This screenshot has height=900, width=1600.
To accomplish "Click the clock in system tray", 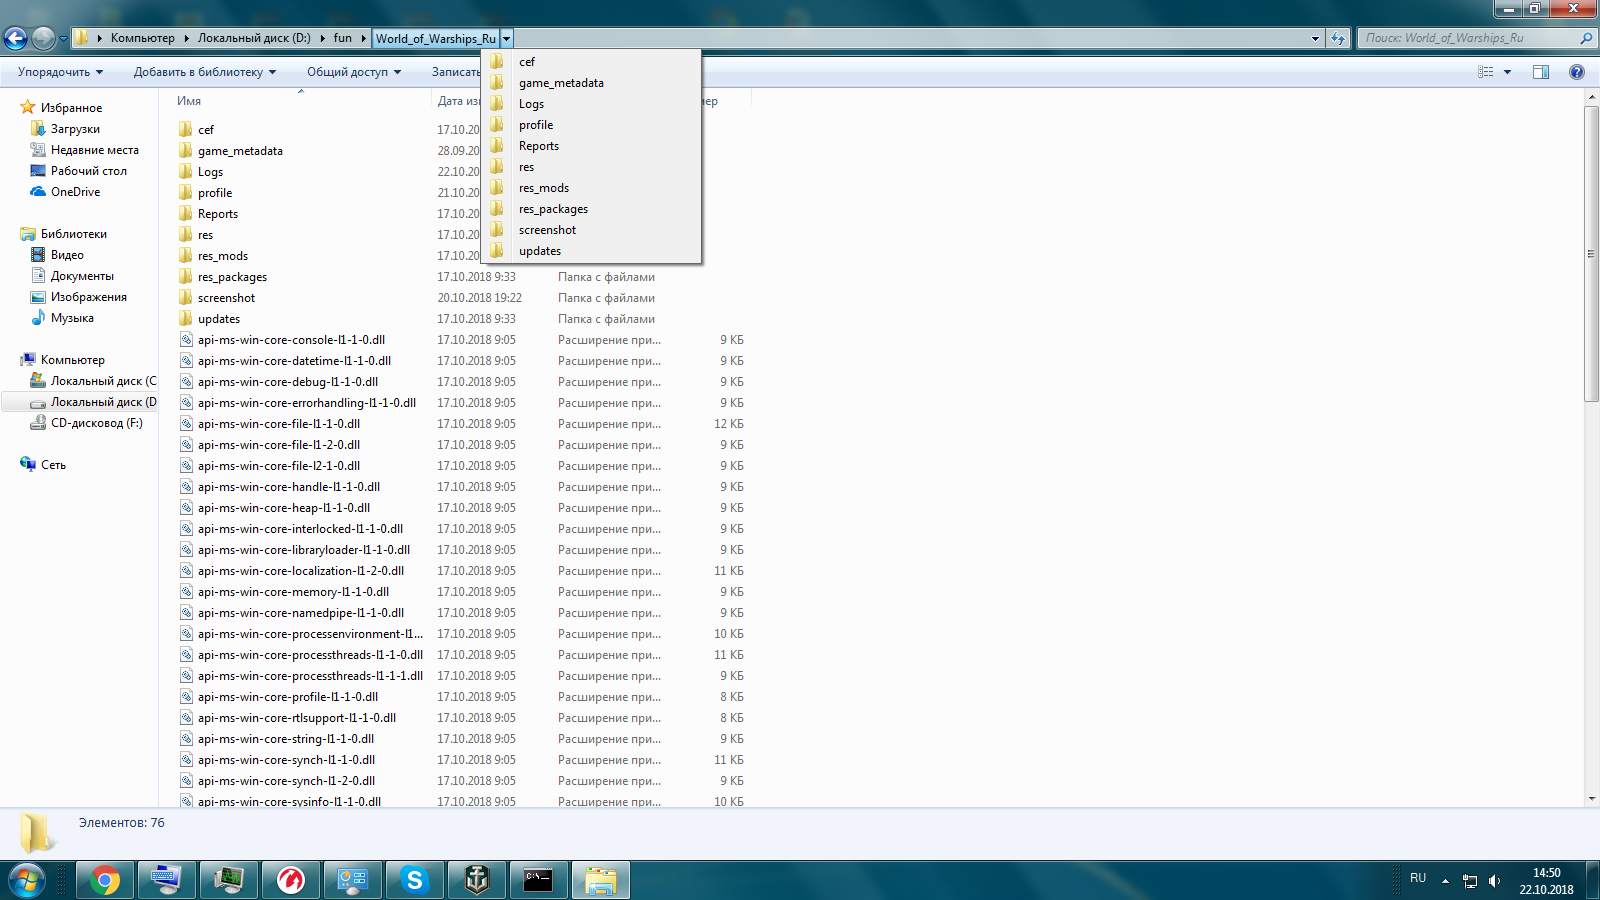I will pyautogui.click(x=1546, y=881).
